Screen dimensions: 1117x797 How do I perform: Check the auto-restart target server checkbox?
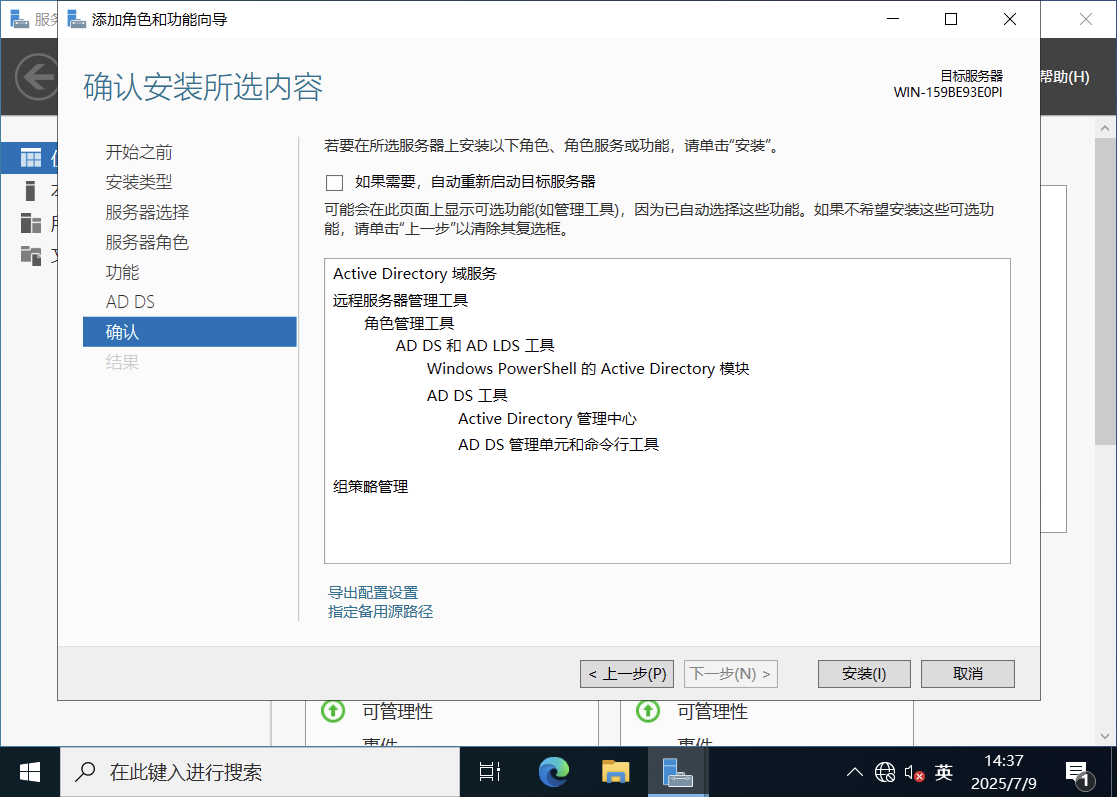(334, 182)
